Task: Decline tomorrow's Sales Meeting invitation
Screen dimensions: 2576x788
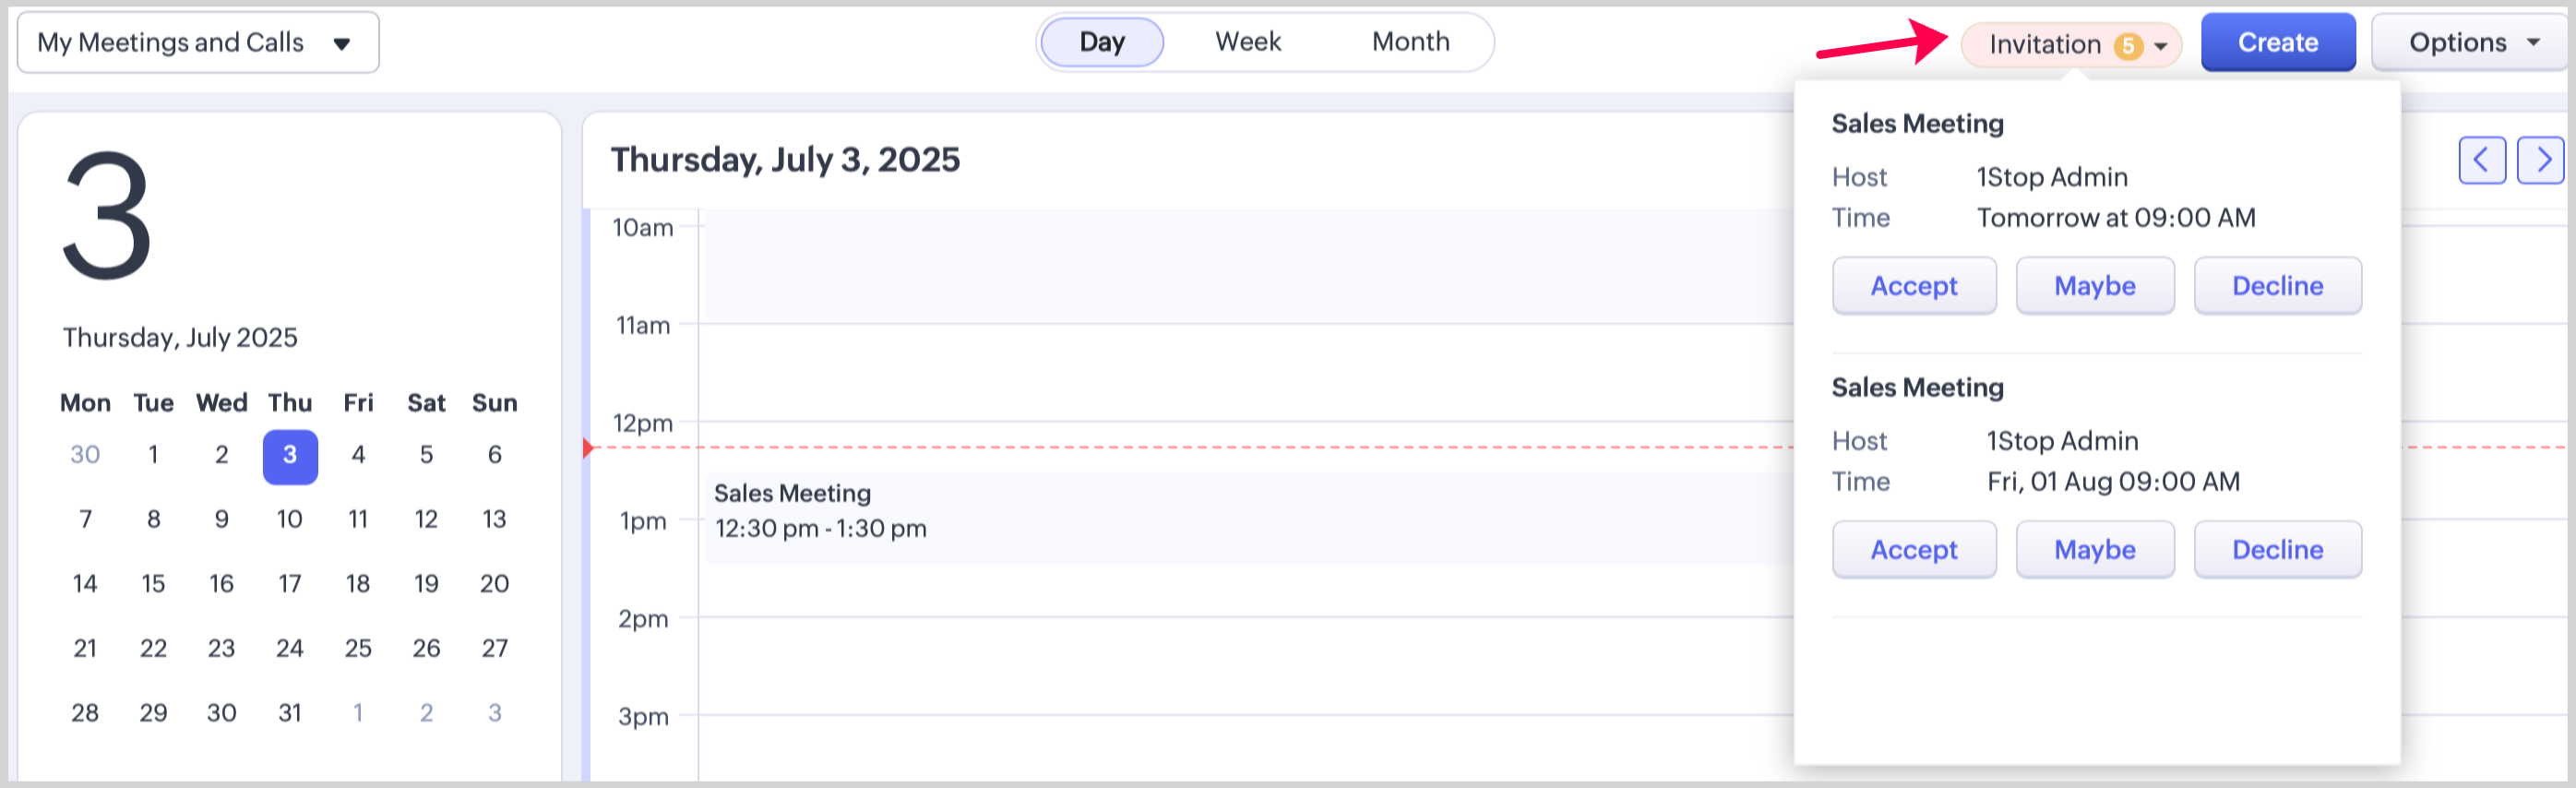Action: click(x=2277, y=286)
